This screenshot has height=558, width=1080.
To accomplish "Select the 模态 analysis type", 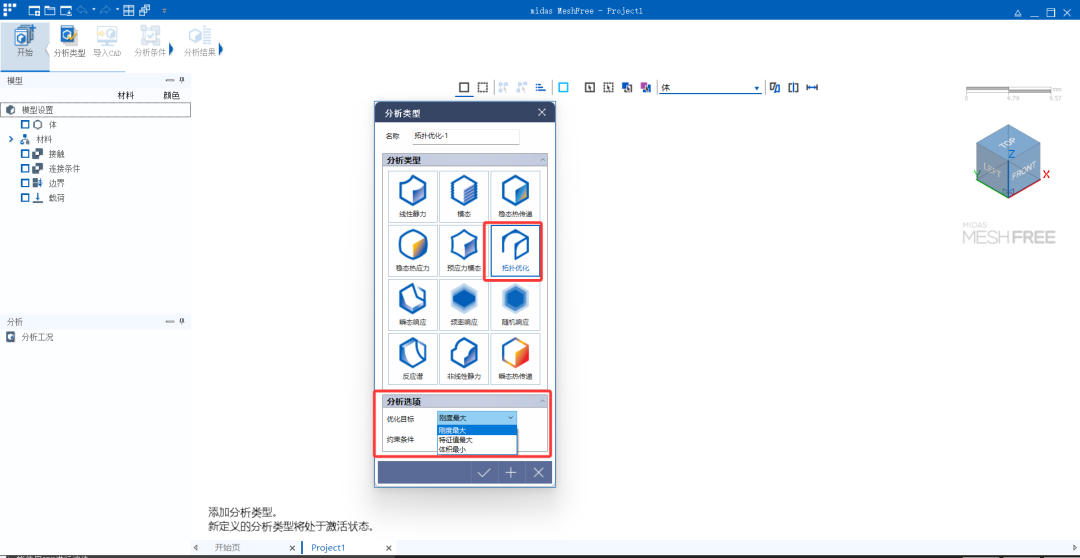I will (464, 196).
